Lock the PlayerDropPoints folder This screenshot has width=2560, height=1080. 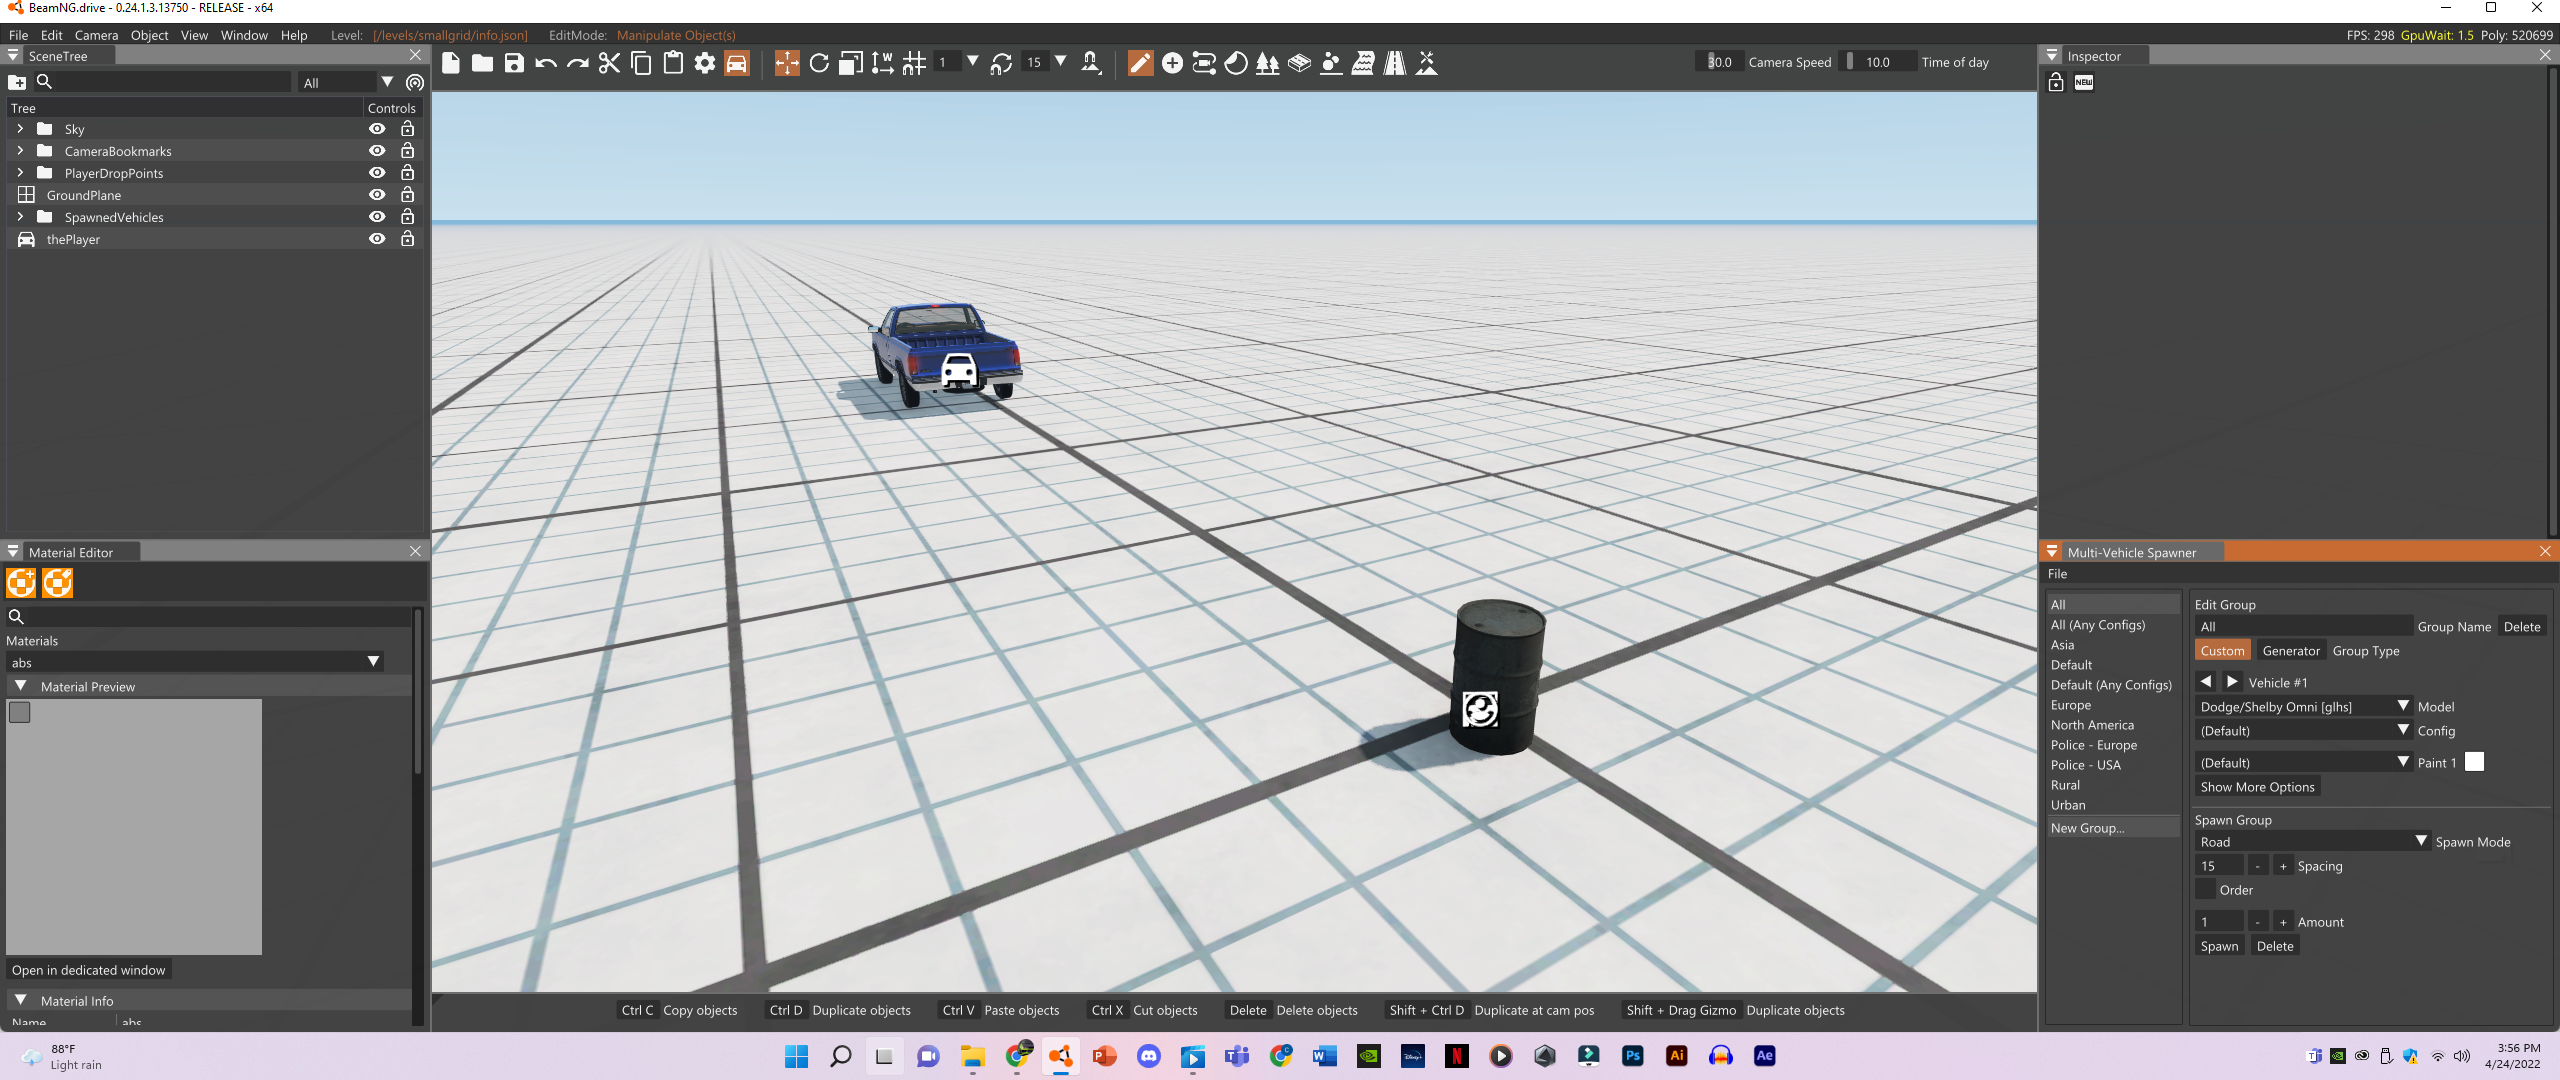(x=407, y=173)
